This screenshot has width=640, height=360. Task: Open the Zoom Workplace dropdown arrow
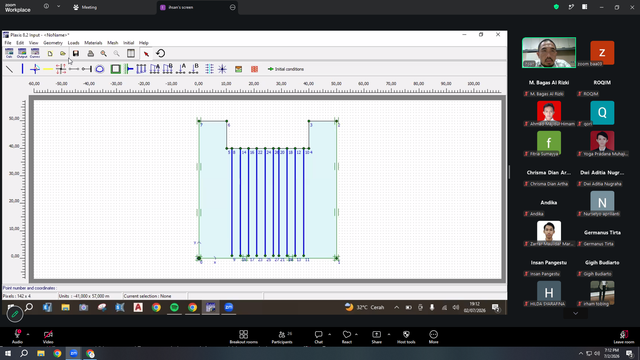pos(58,7)
